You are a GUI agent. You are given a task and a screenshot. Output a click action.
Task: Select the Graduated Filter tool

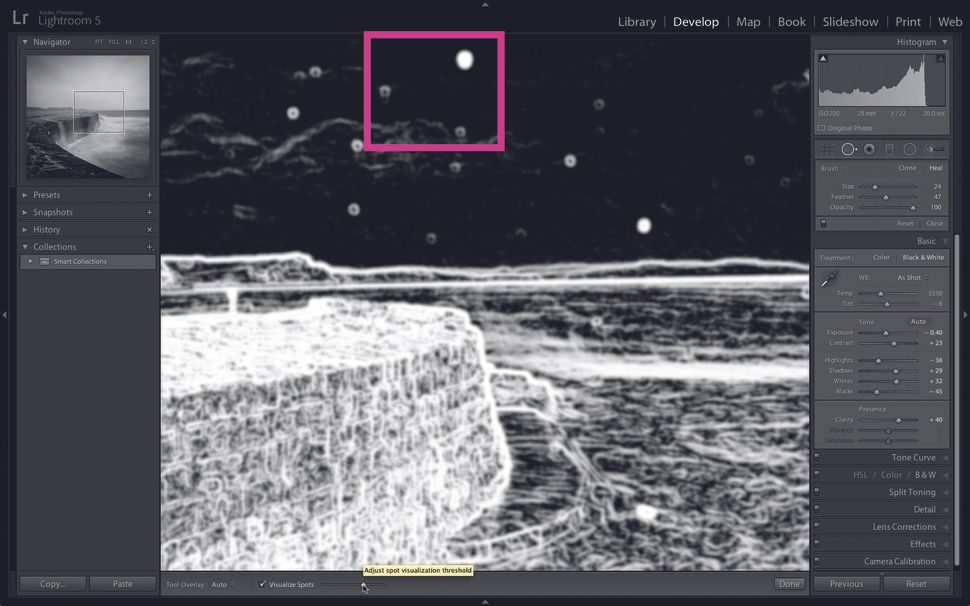click(x=890, y=148)
